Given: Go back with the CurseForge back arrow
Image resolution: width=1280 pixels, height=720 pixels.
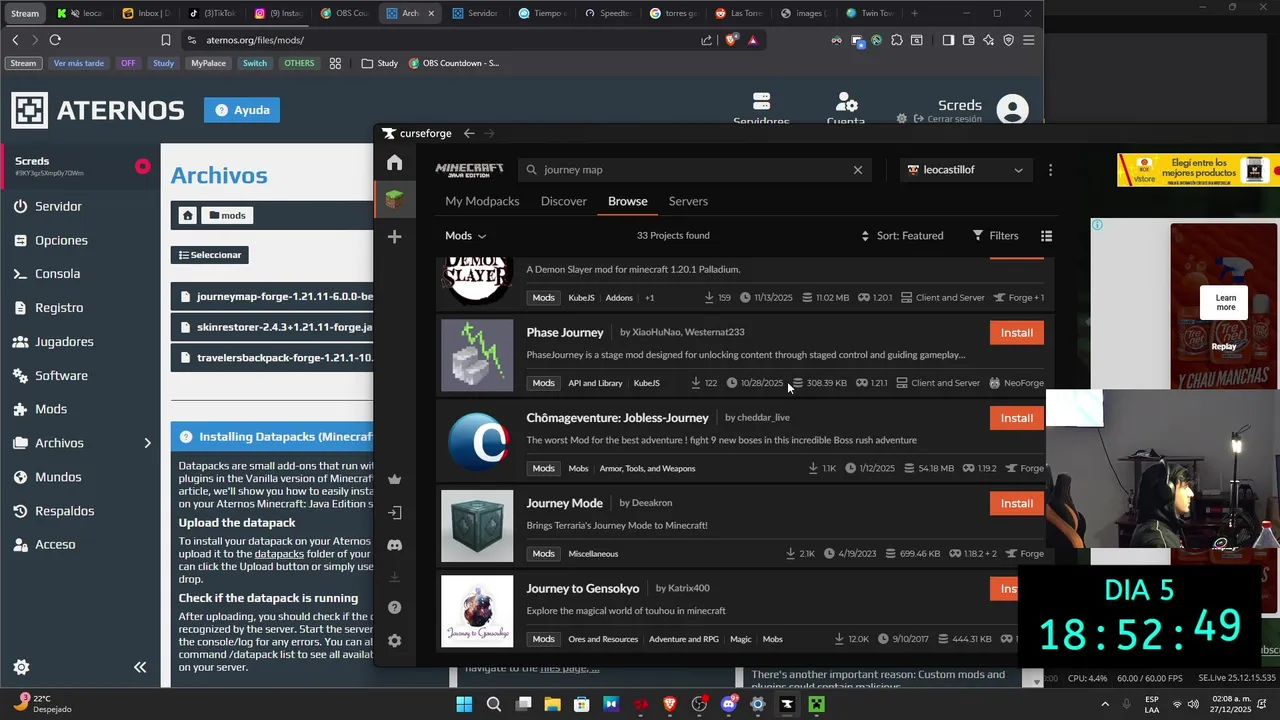Looking at the screenshot, I should coord(469,133).
